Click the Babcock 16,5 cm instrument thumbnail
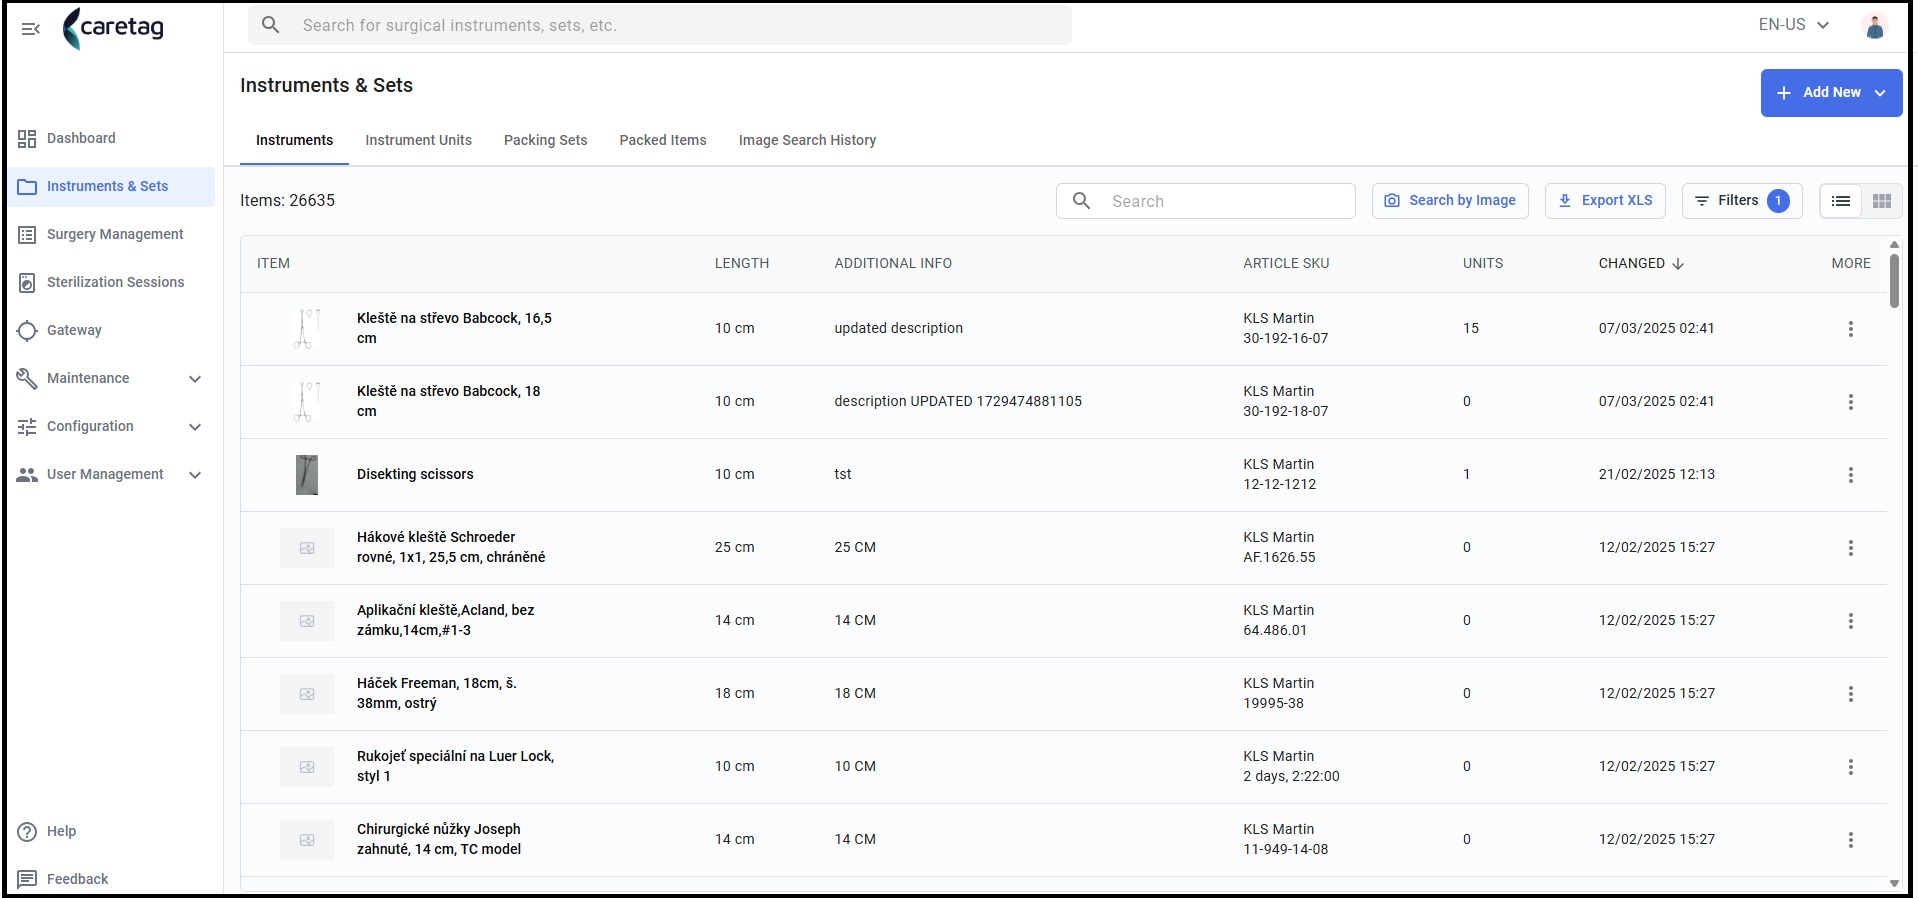Viewport: 1918px width, 898px height. tap(307, 329)
